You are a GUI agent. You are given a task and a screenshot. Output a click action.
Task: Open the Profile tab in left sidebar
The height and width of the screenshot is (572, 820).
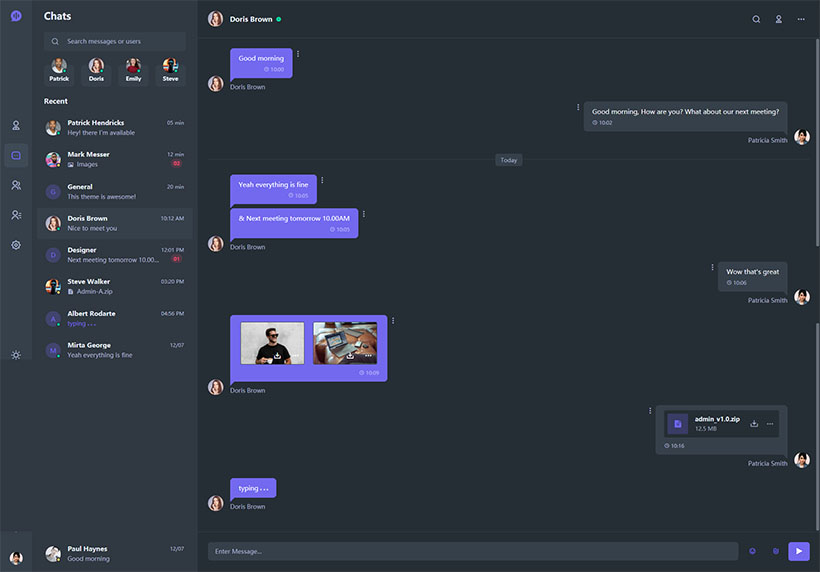[16, 125]
